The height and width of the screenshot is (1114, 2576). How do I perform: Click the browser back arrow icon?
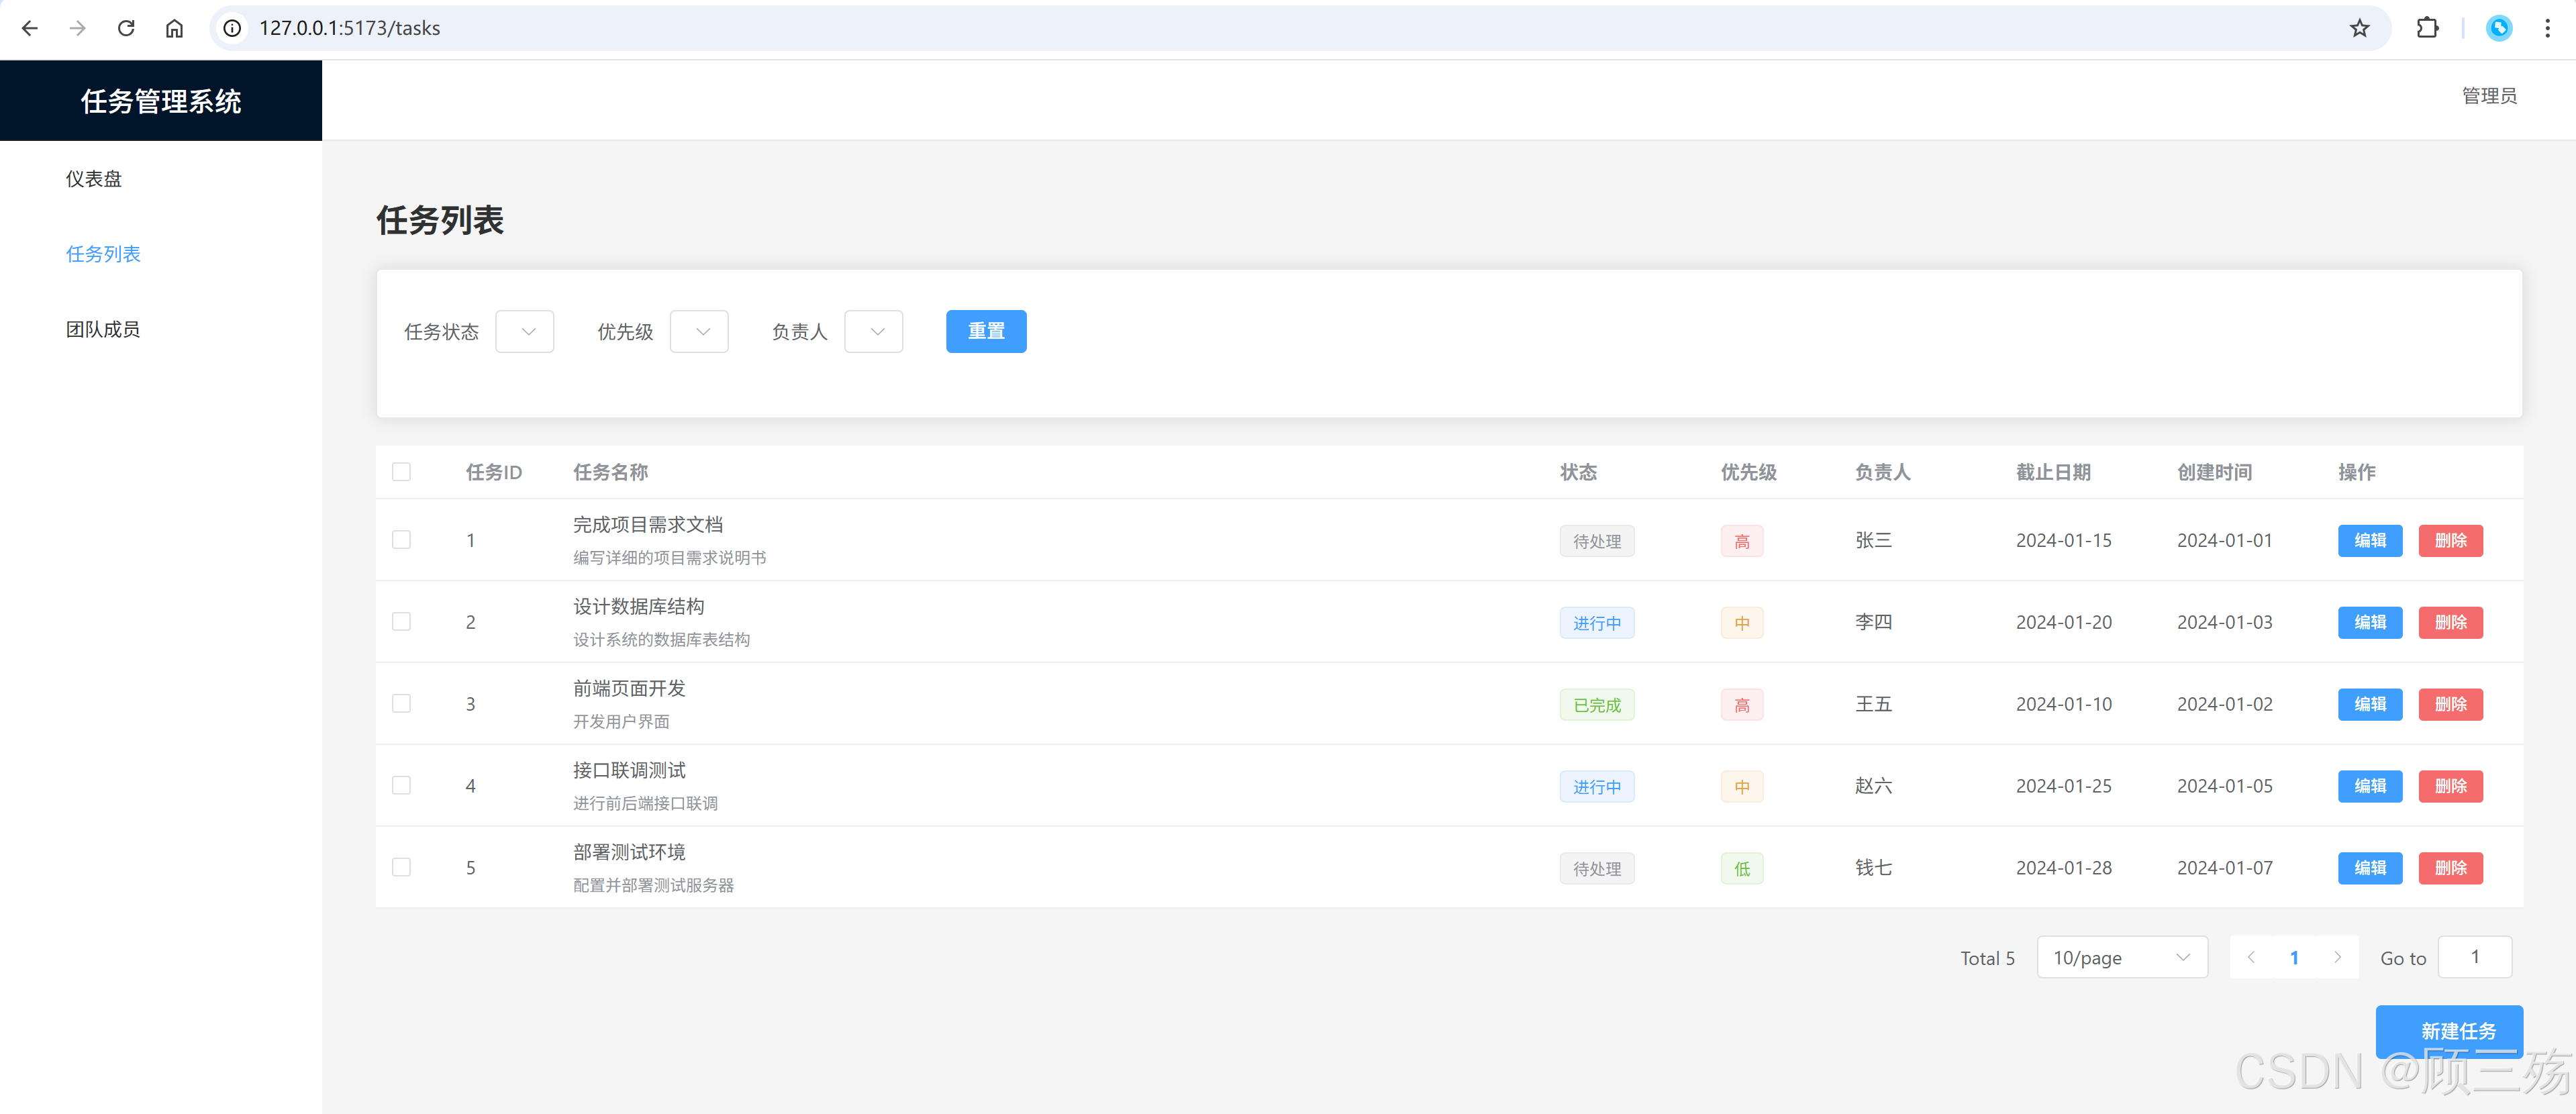tap(30, 28)
